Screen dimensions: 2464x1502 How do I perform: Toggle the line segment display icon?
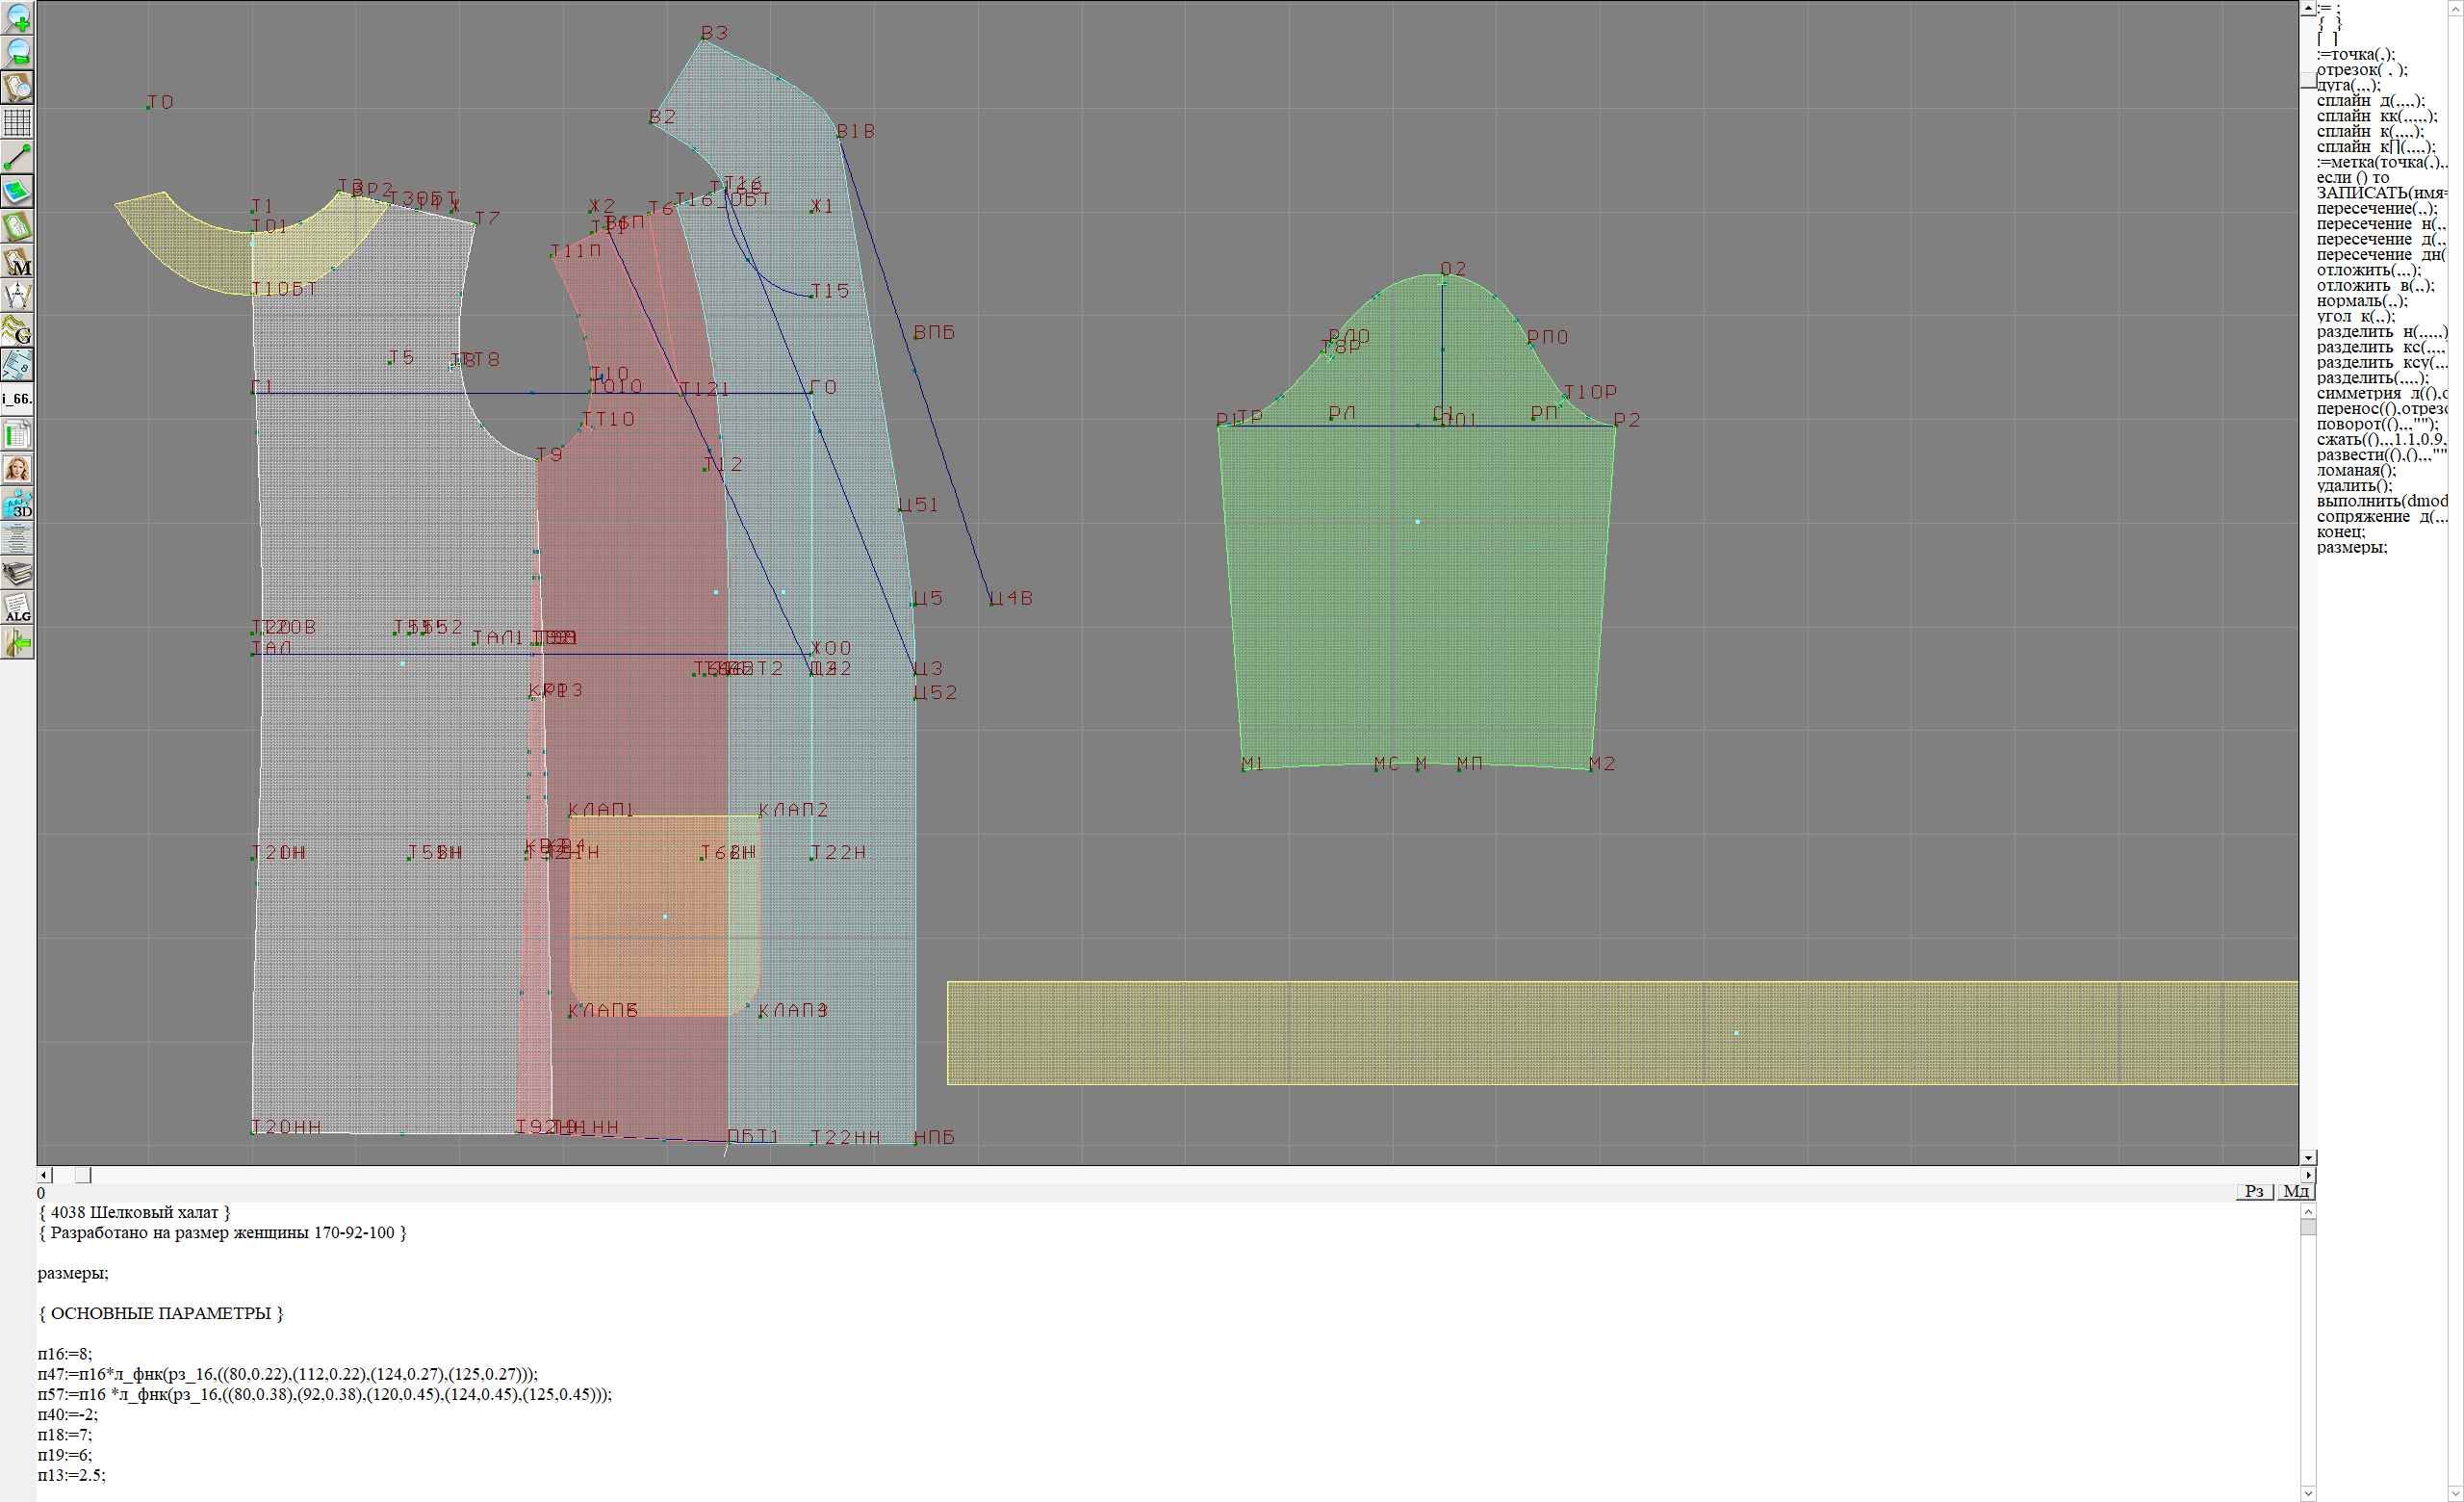18,157
